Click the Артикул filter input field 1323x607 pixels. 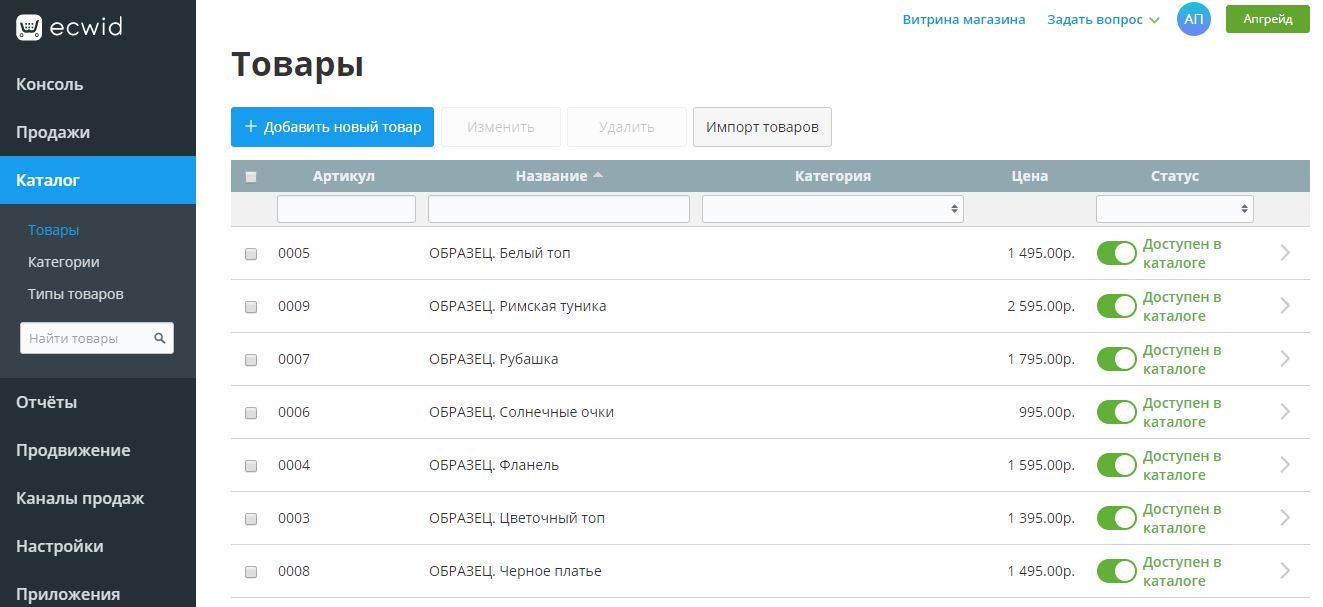(x=345, y=208)
